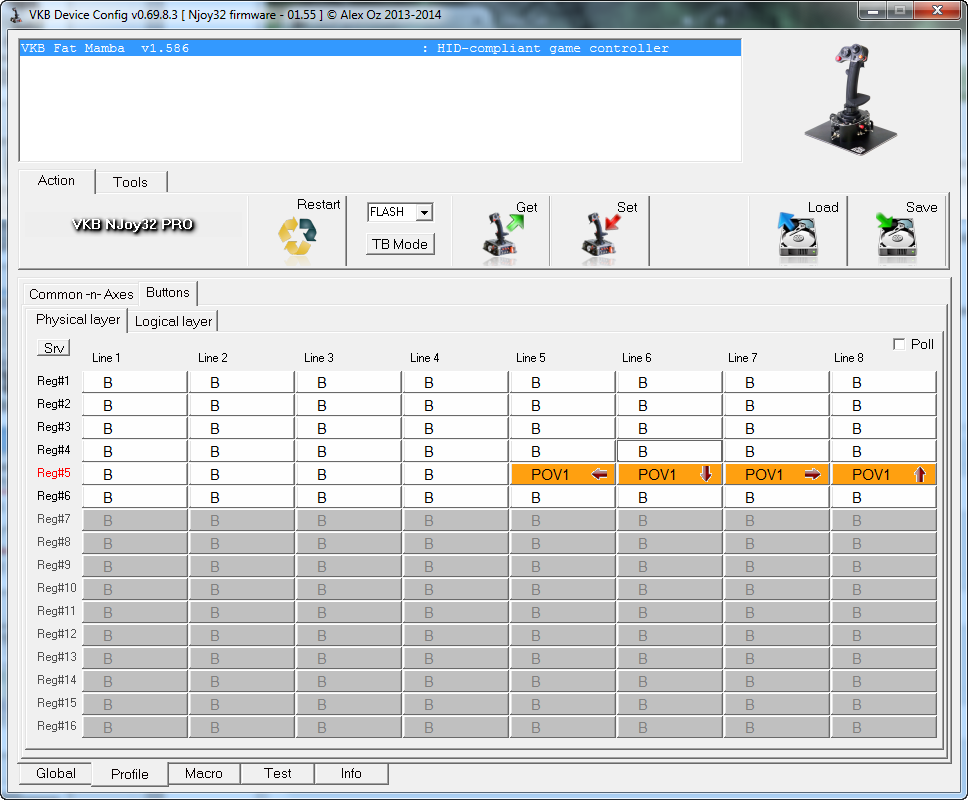Click the Reg#16 row label
Viewport: 968px width, 800px height.
tap(57, 726)
